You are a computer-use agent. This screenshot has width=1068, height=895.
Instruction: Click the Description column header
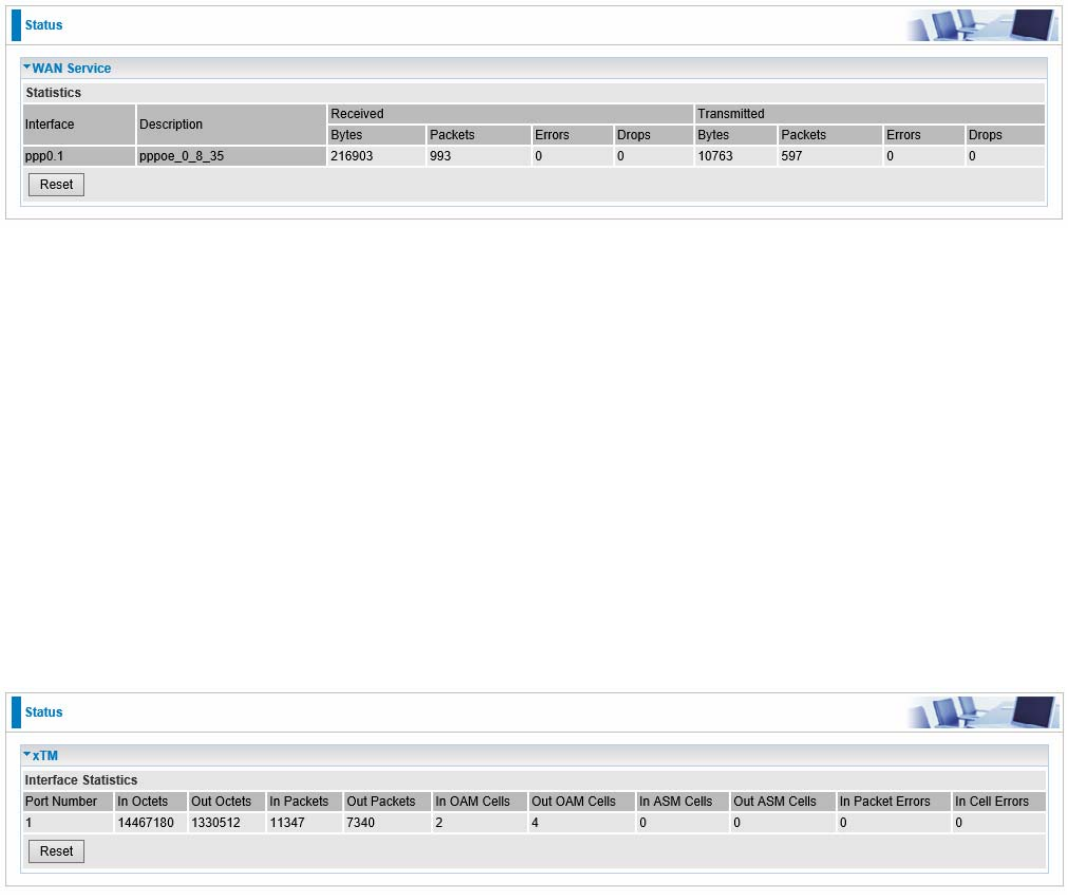[231, 125]
